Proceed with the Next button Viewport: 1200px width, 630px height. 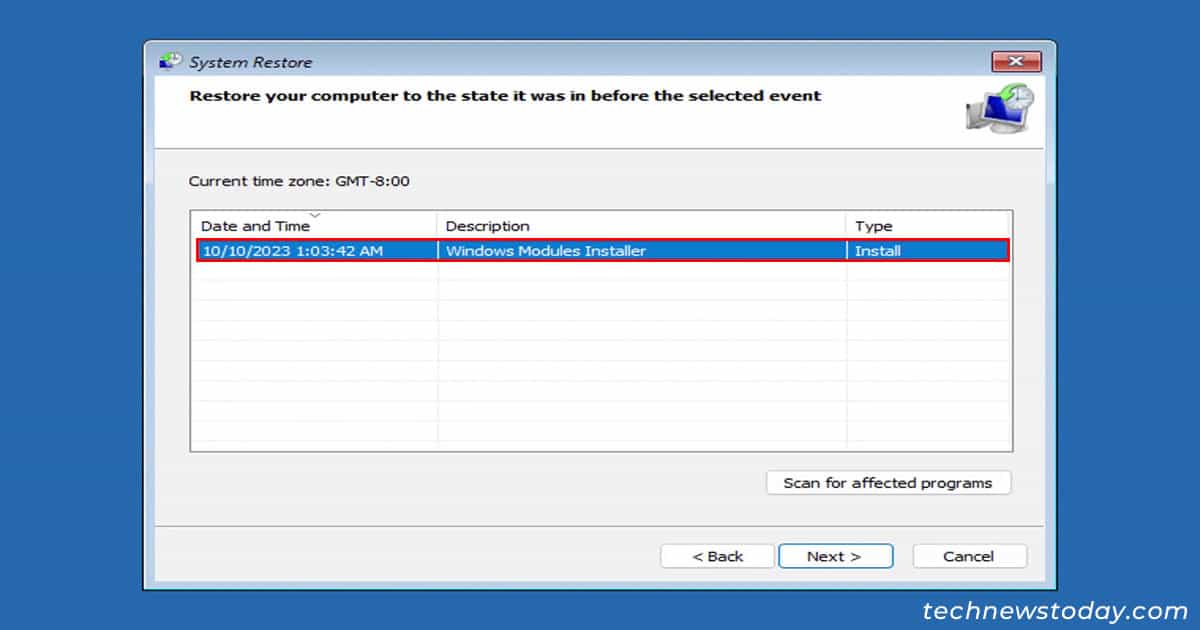point(835,556)
